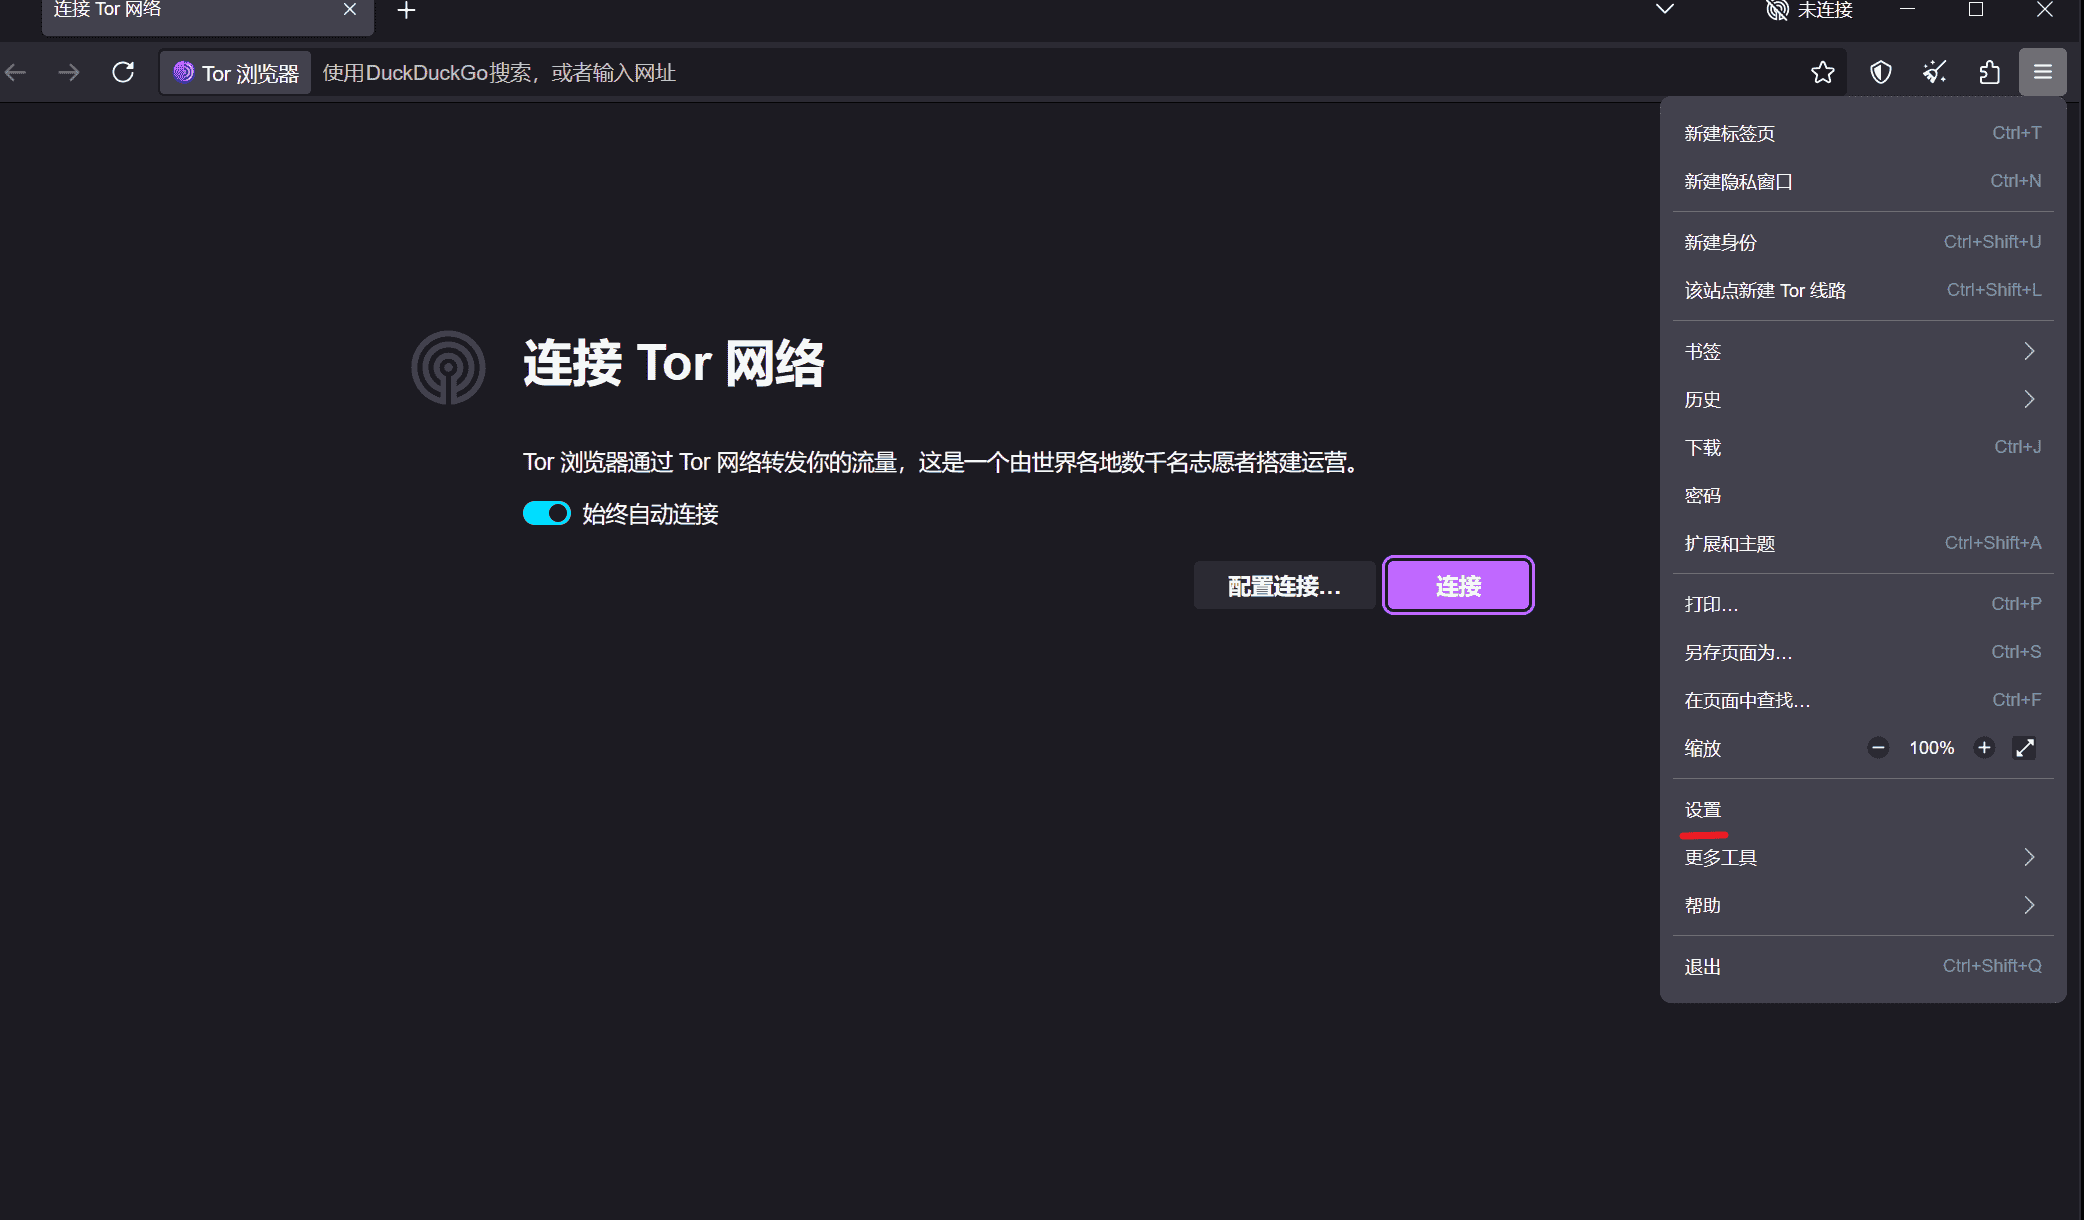
Task: Click the back navigation arrow
Action: click(16, 72)
